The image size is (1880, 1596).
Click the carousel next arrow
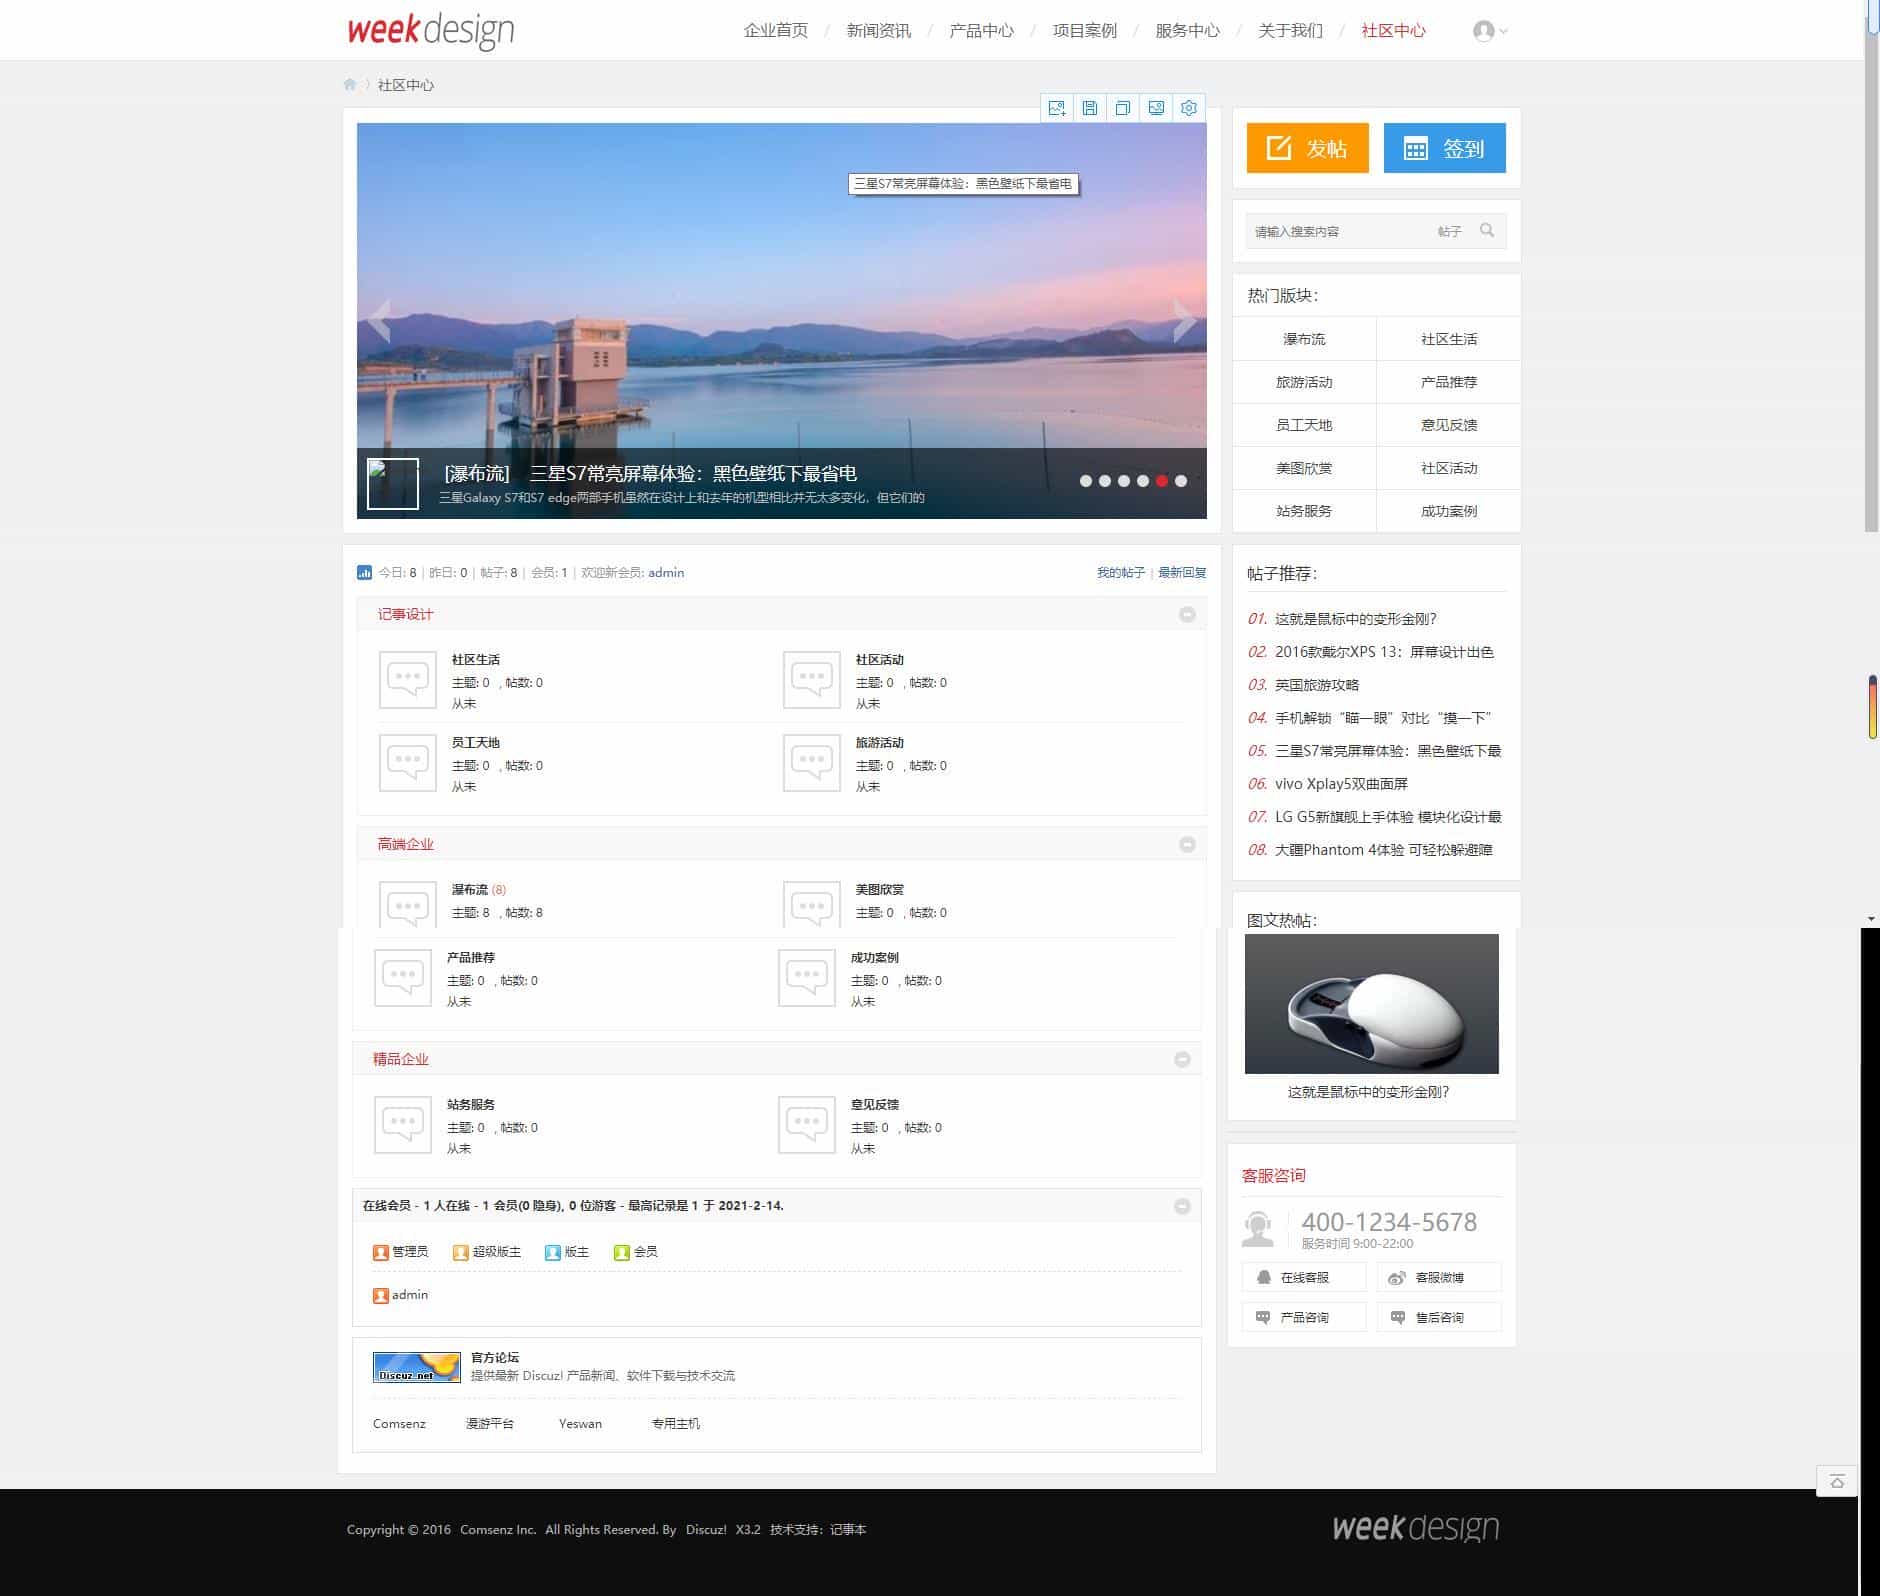1184,320
